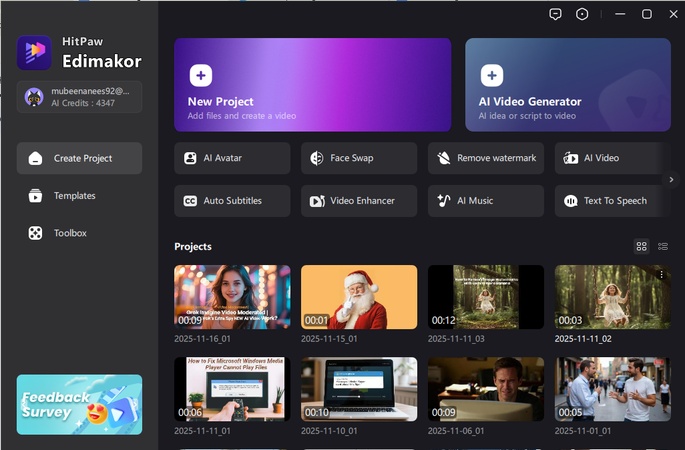
Task: Open the Santa project 2025-11-15_01 thumbnail
Action: (x=359, y=297)
